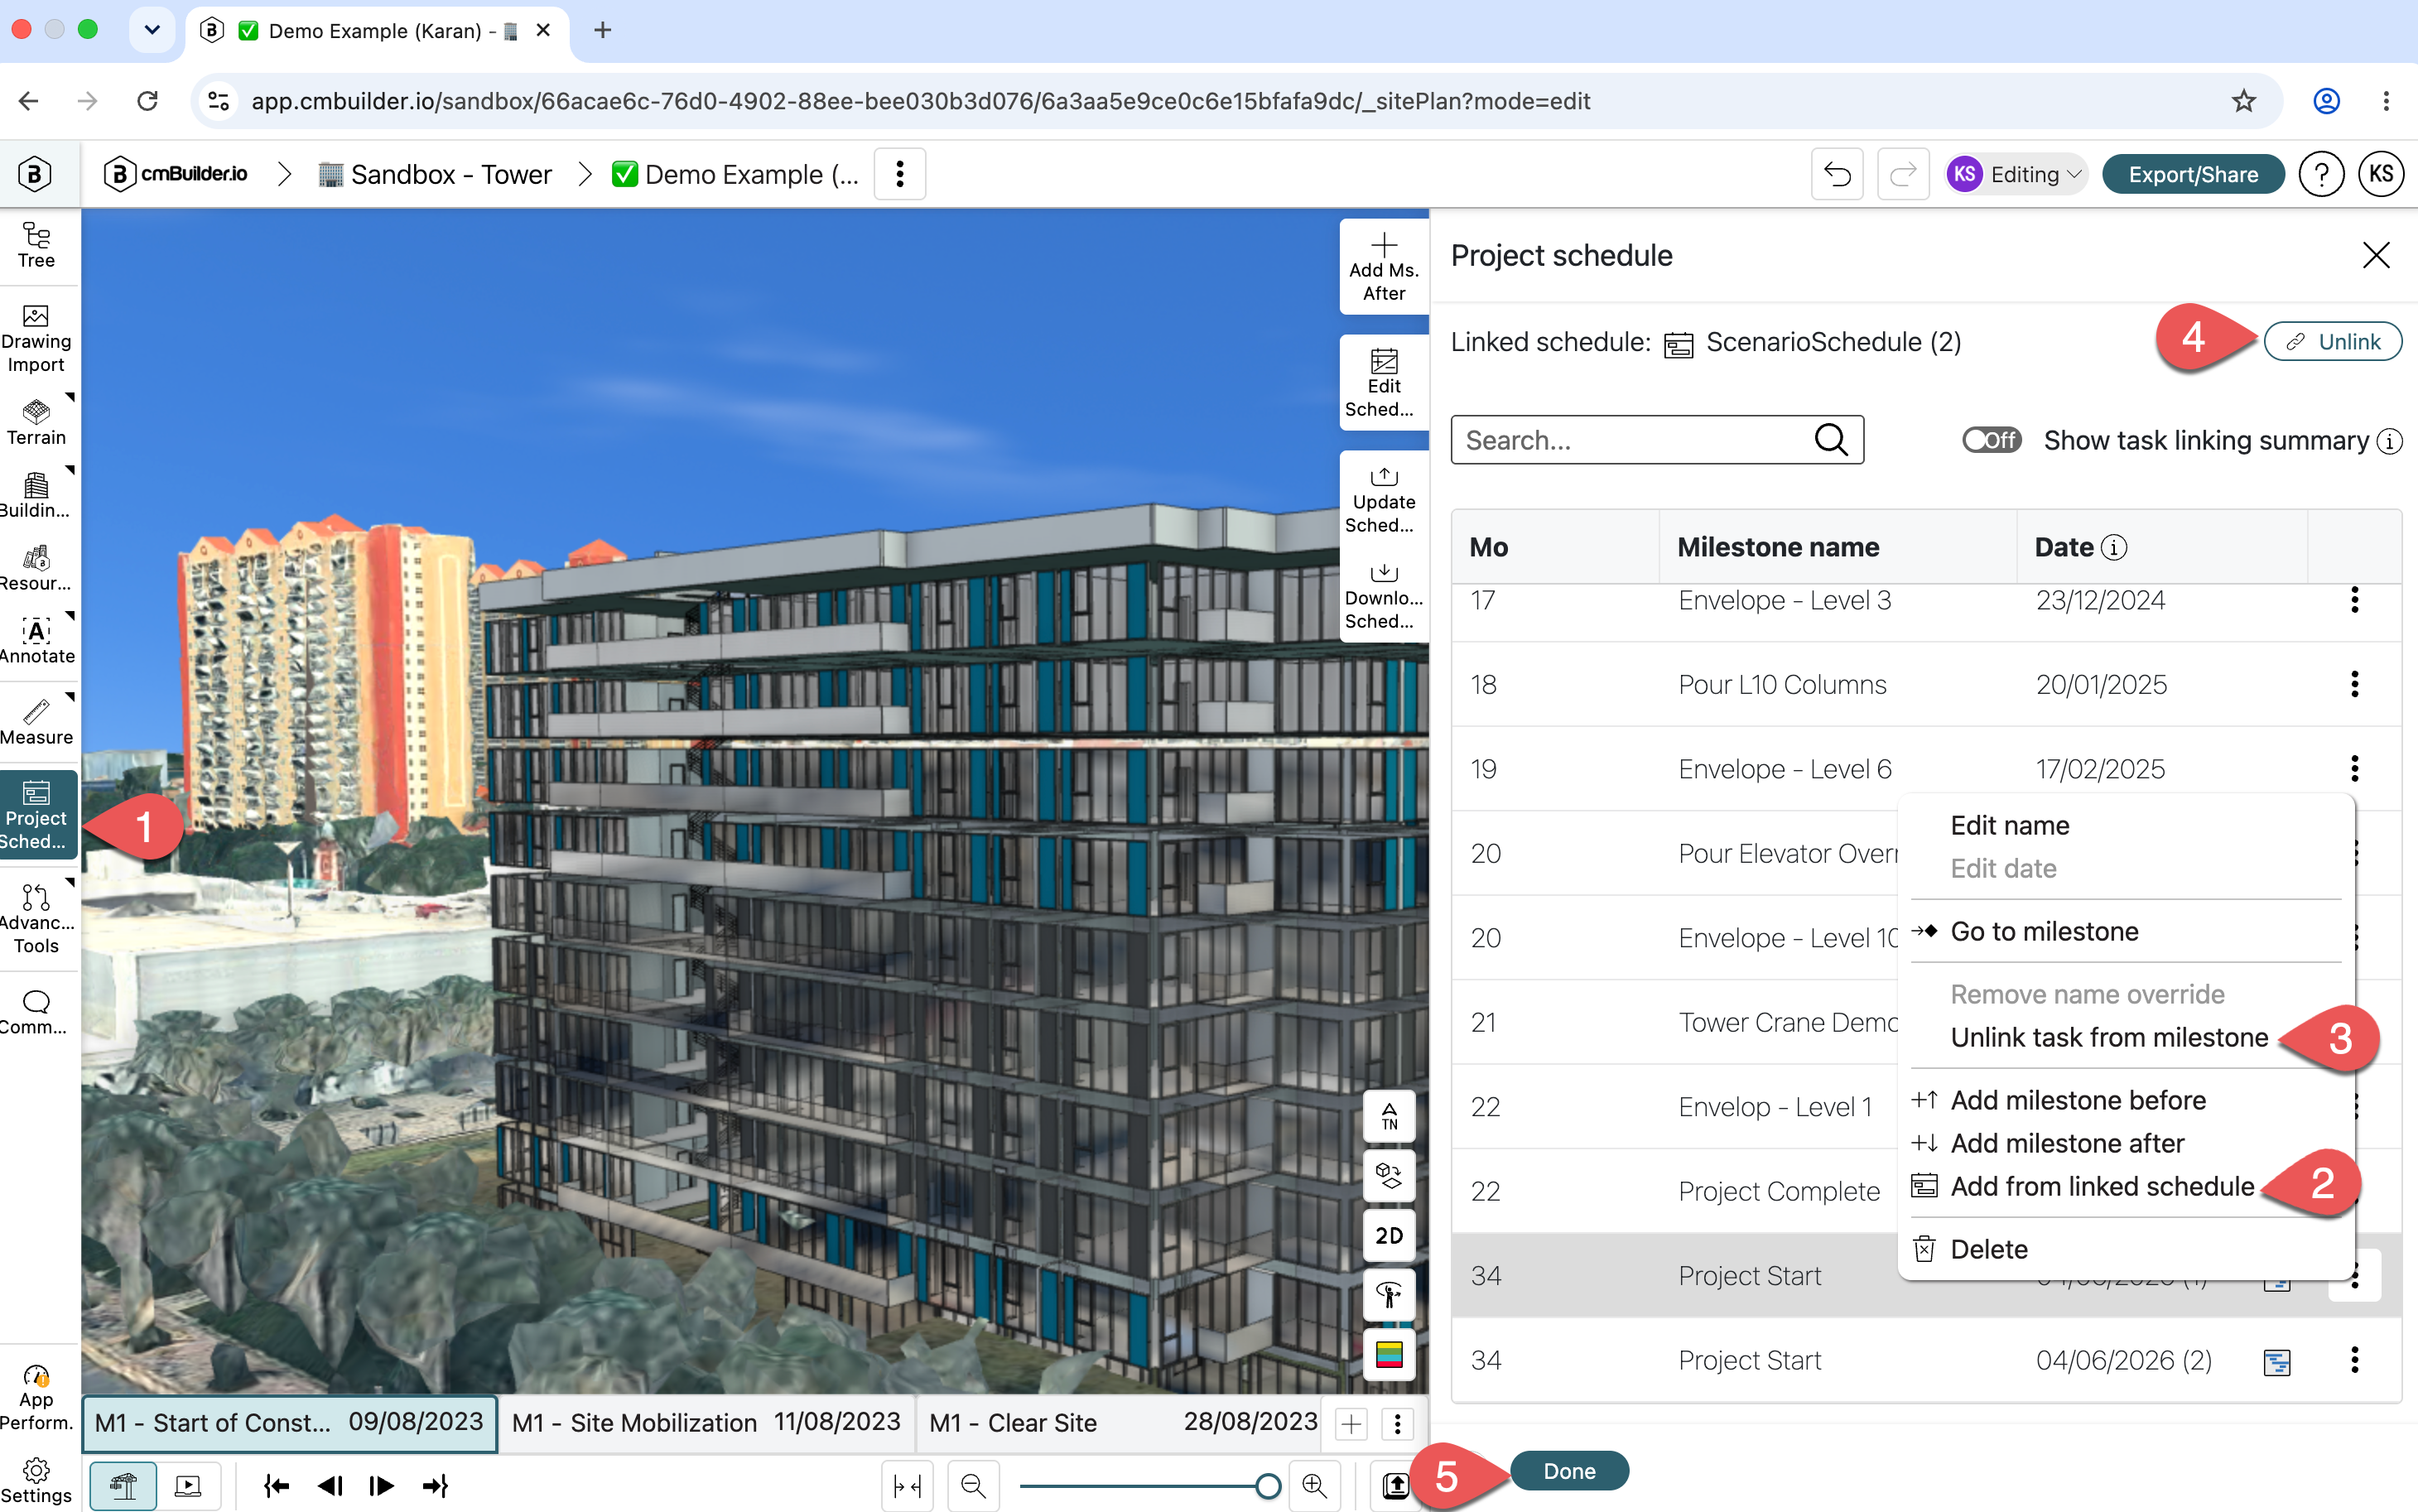2418x1512 pixels.
Task: Click the Envelope - Level 6 milestone name
Action: pyautogui.click(x=1785, y=769)
